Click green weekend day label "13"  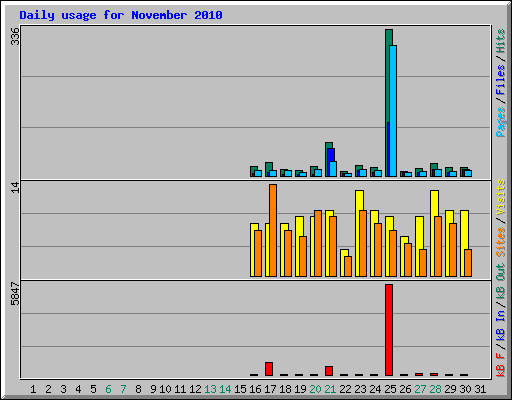[x=210, y=389]
